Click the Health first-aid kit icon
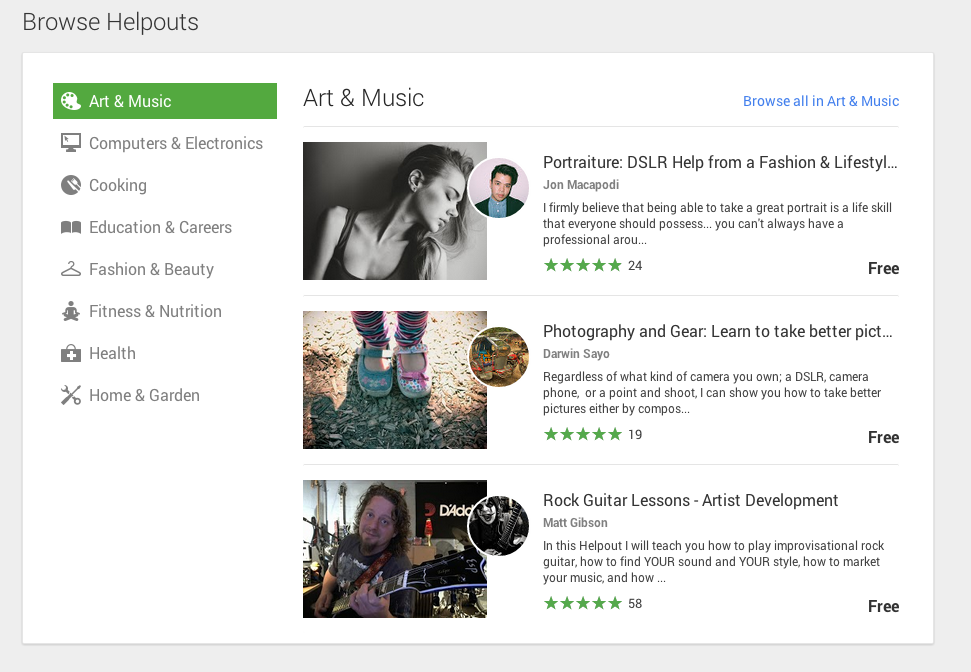Screen dimensions: 971x672 point(71,353)
